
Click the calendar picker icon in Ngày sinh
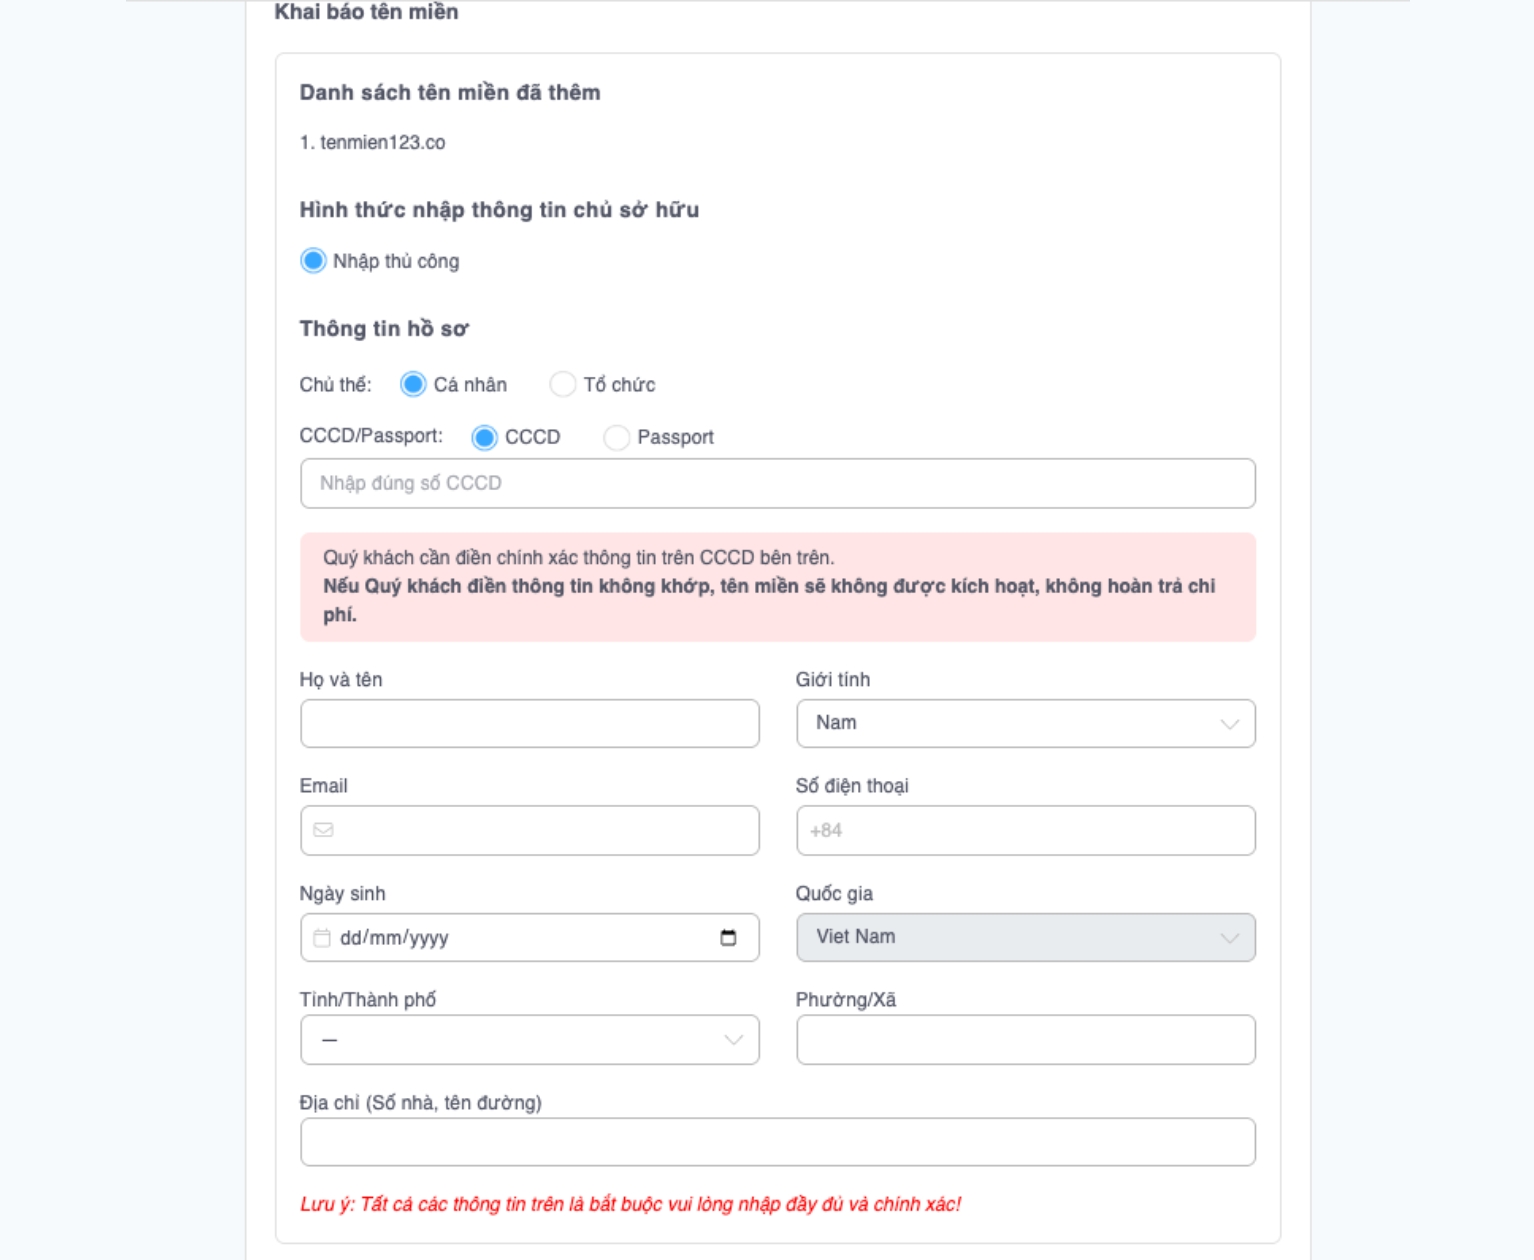[x=728, y=938]
